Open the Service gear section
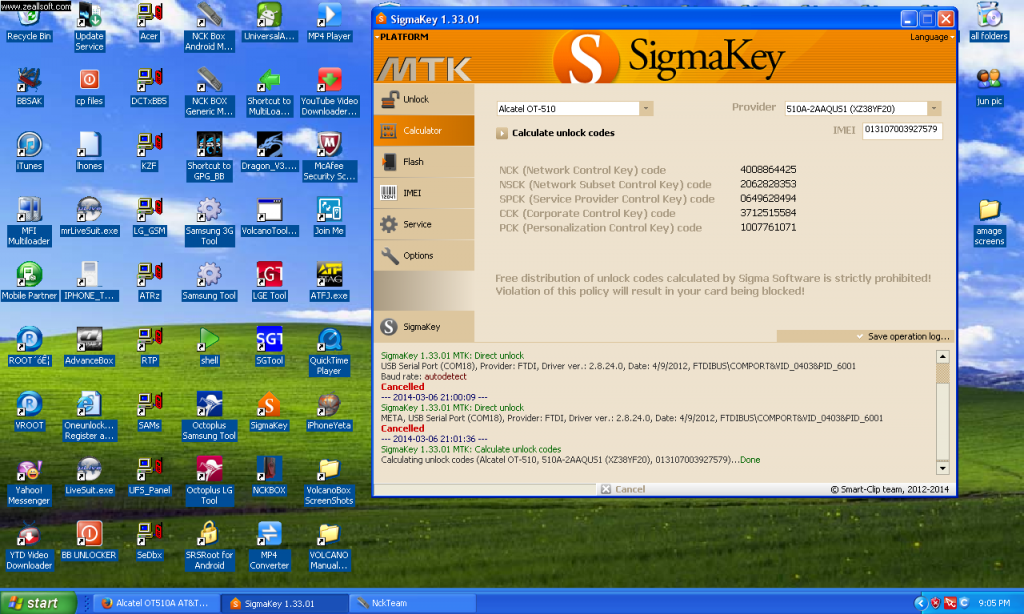 coord(416,225)
